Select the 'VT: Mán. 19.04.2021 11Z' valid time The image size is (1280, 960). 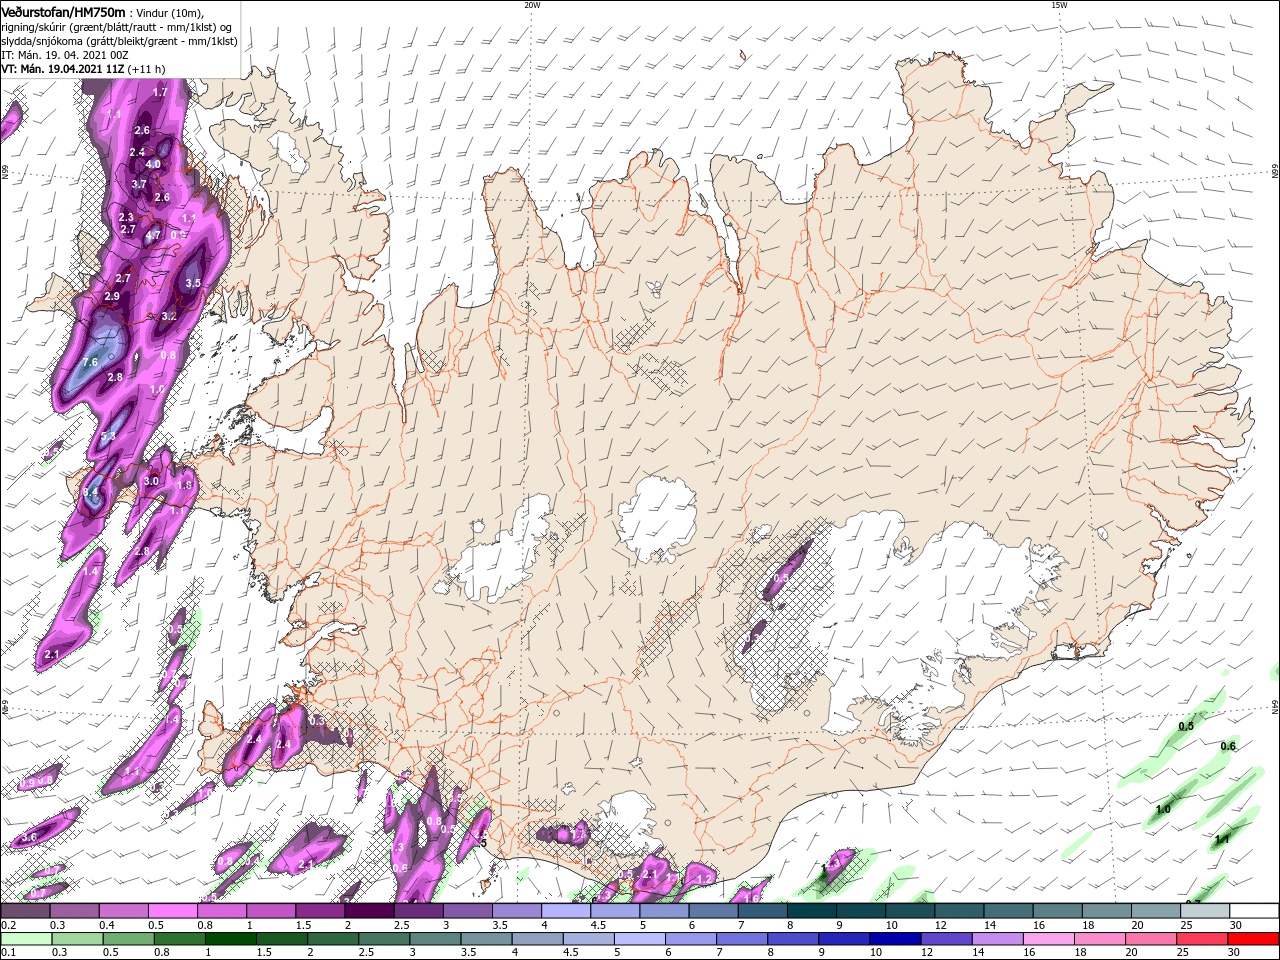click(61, 69)
